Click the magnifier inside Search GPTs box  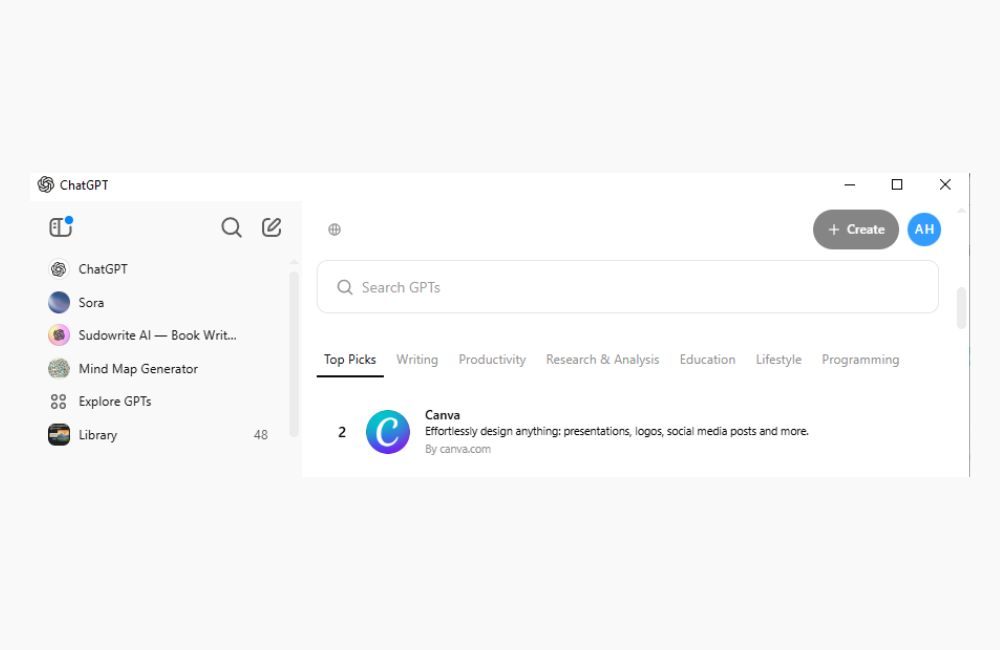tap(345, 288)
